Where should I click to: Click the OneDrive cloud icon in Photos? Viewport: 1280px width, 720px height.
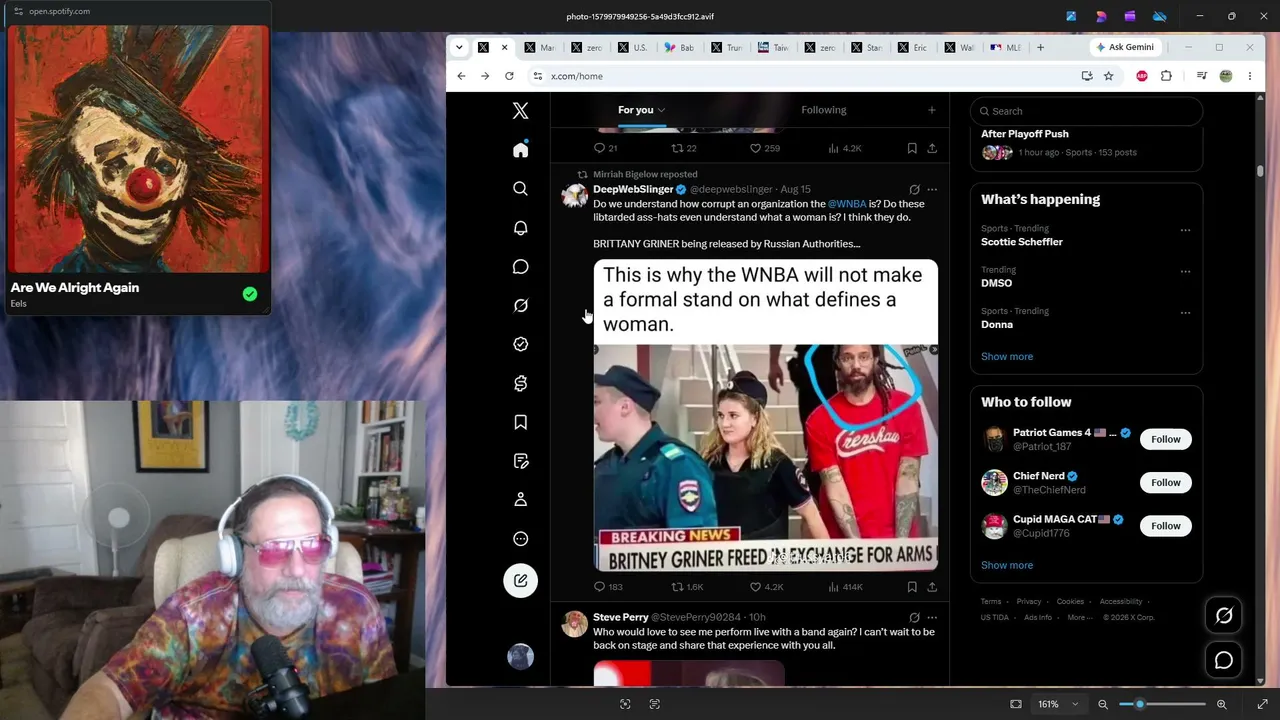click(1160, 16)
